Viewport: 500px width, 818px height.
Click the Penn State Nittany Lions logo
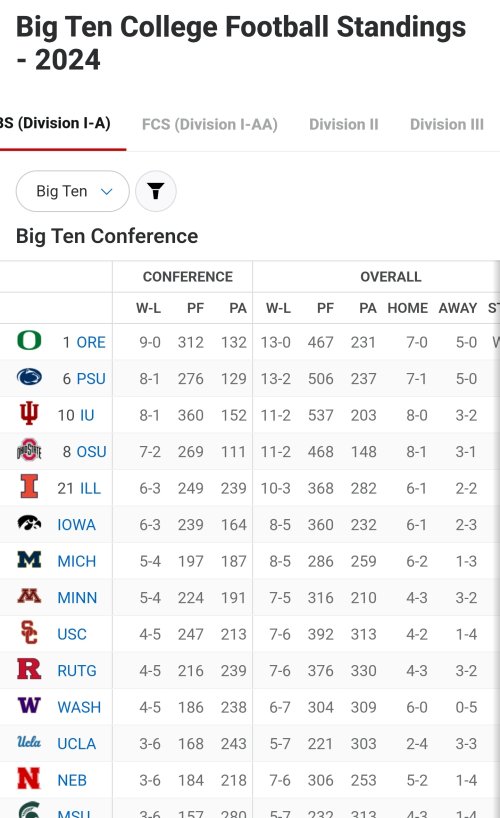pos(29,377)
